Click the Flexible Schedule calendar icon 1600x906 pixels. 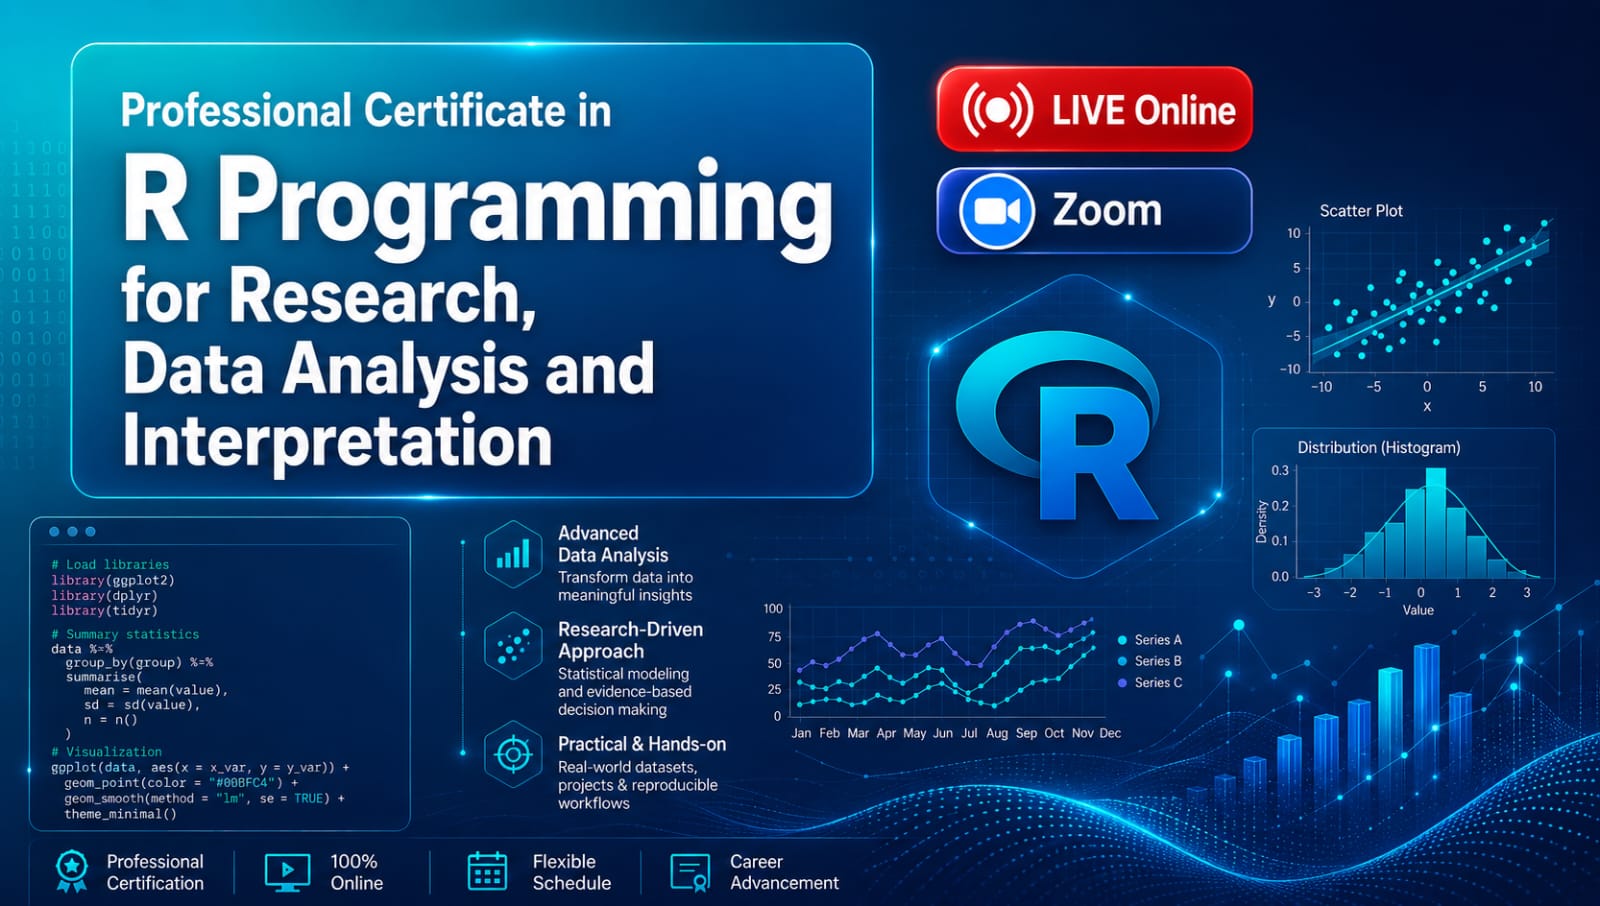click(x=487, y=871)
